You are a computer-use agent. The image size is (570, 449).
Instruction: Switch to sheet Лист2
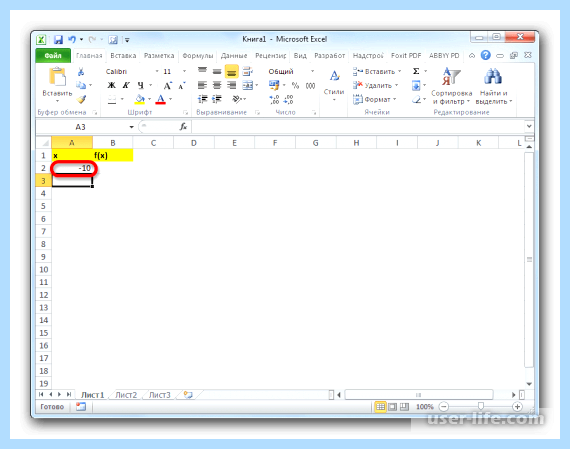point(126,395)
